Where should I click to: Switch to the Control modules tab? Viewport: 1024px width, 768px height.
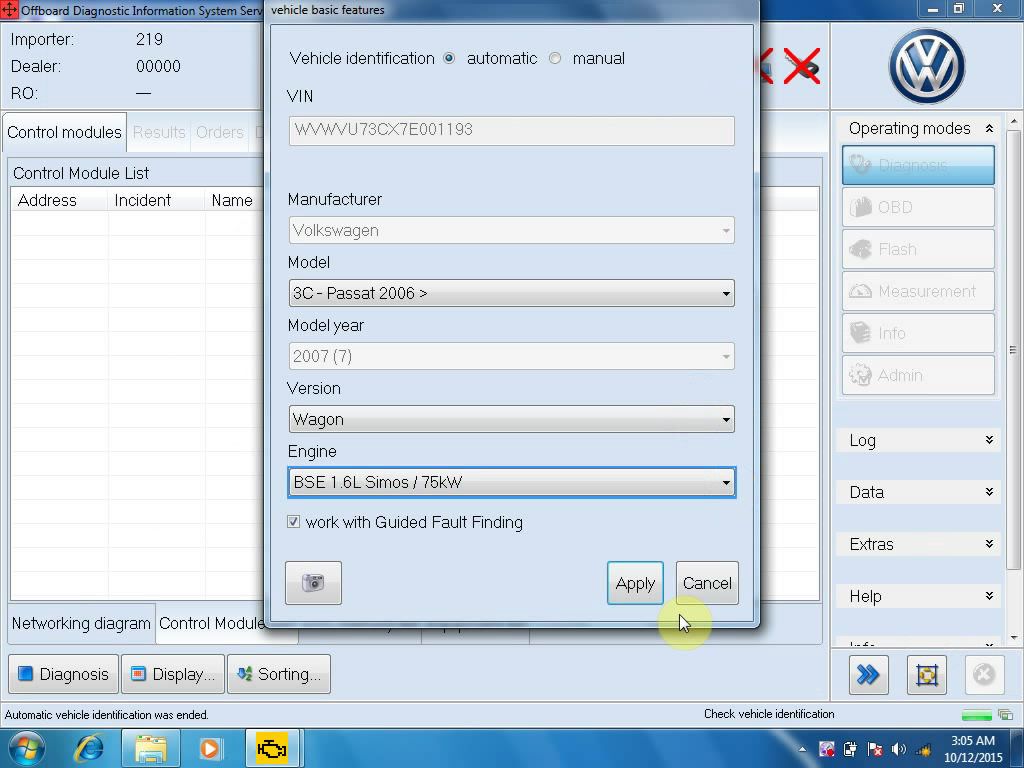[64, 133]
